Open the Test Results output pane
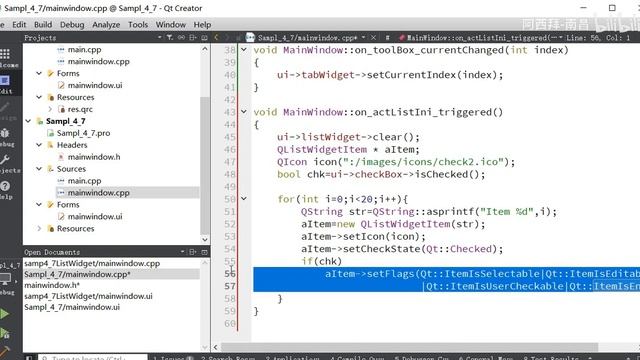The image size is (640, 360). click(x=551, y=358)
